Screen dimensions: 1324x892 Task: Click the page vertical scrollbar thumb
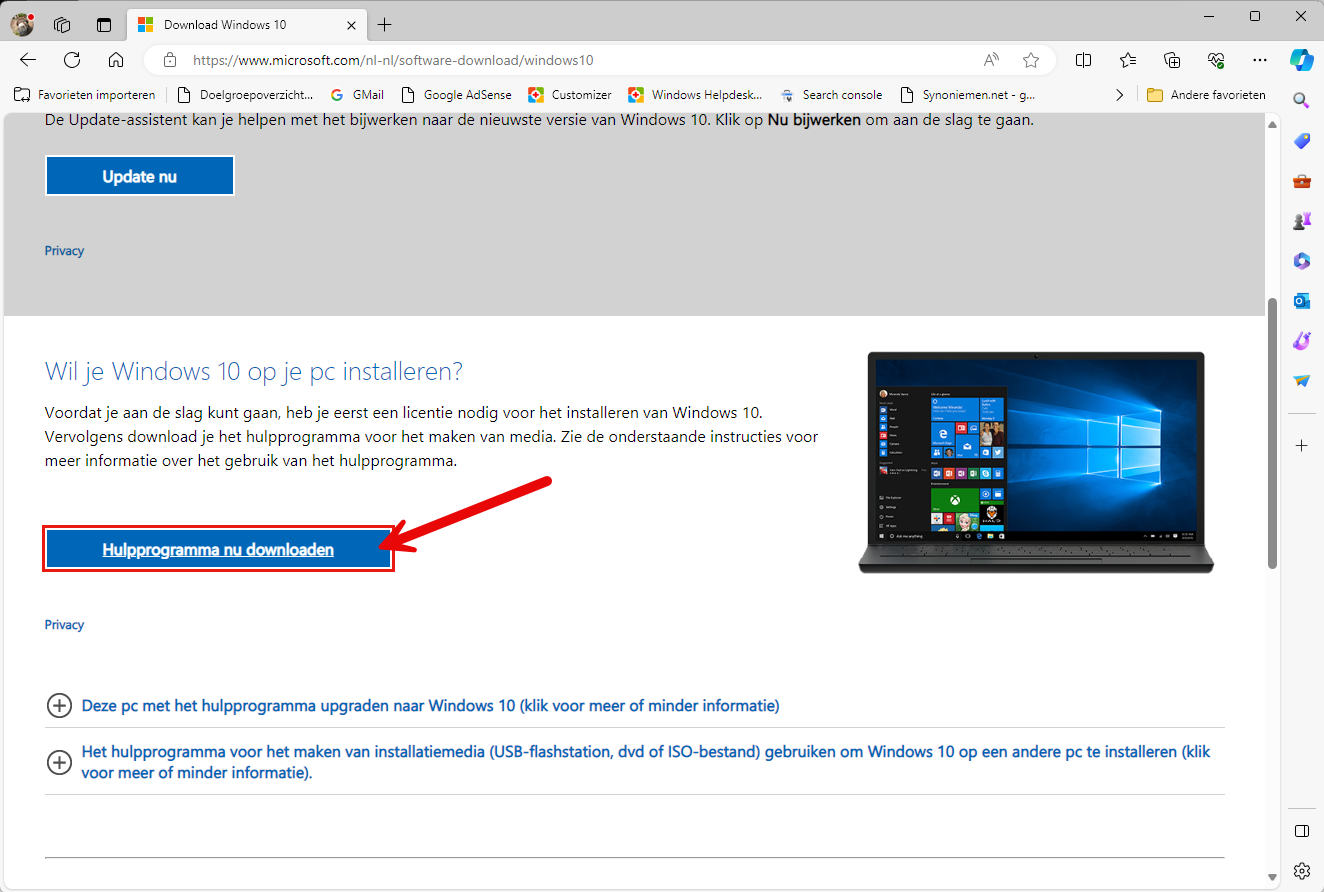point(1273,433)
